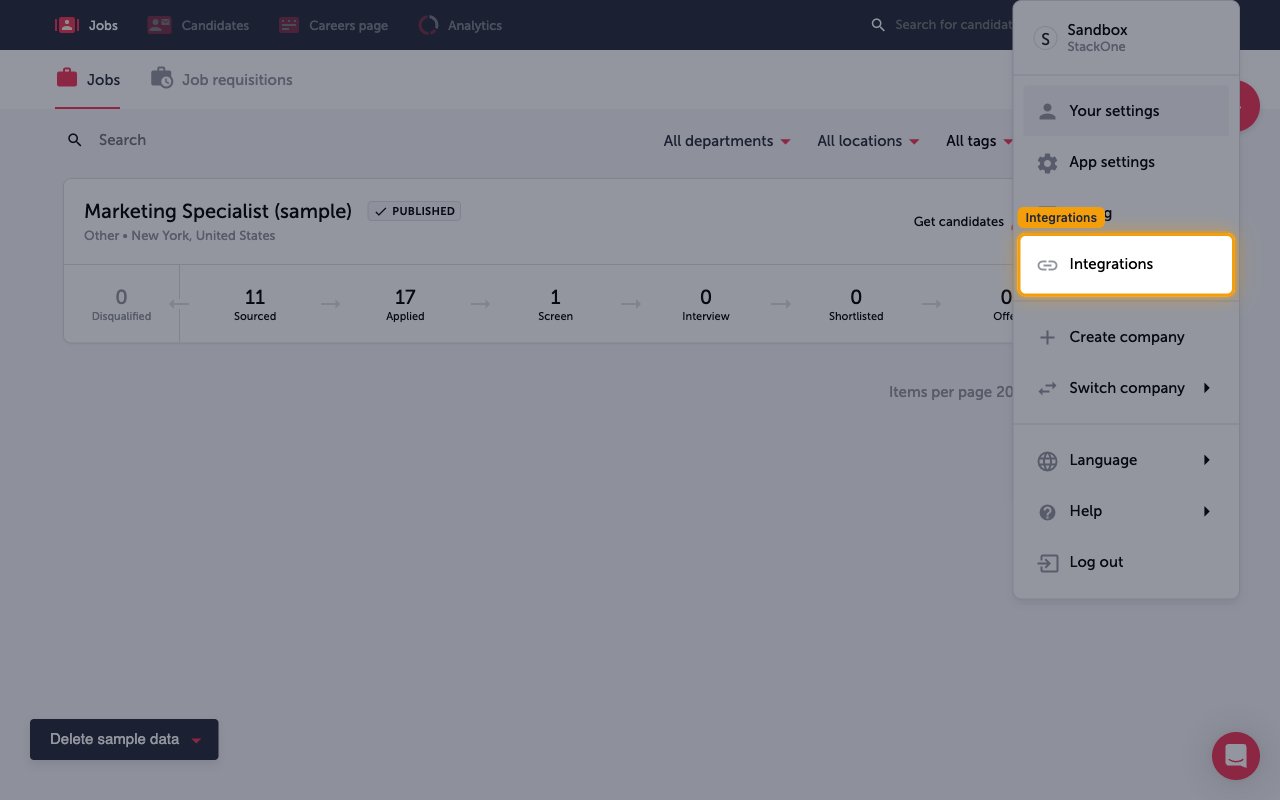The width and height of the screenshot is (1280, 800).
Task: Click the Analytics ring icon
Action: [x=428, y=25]
